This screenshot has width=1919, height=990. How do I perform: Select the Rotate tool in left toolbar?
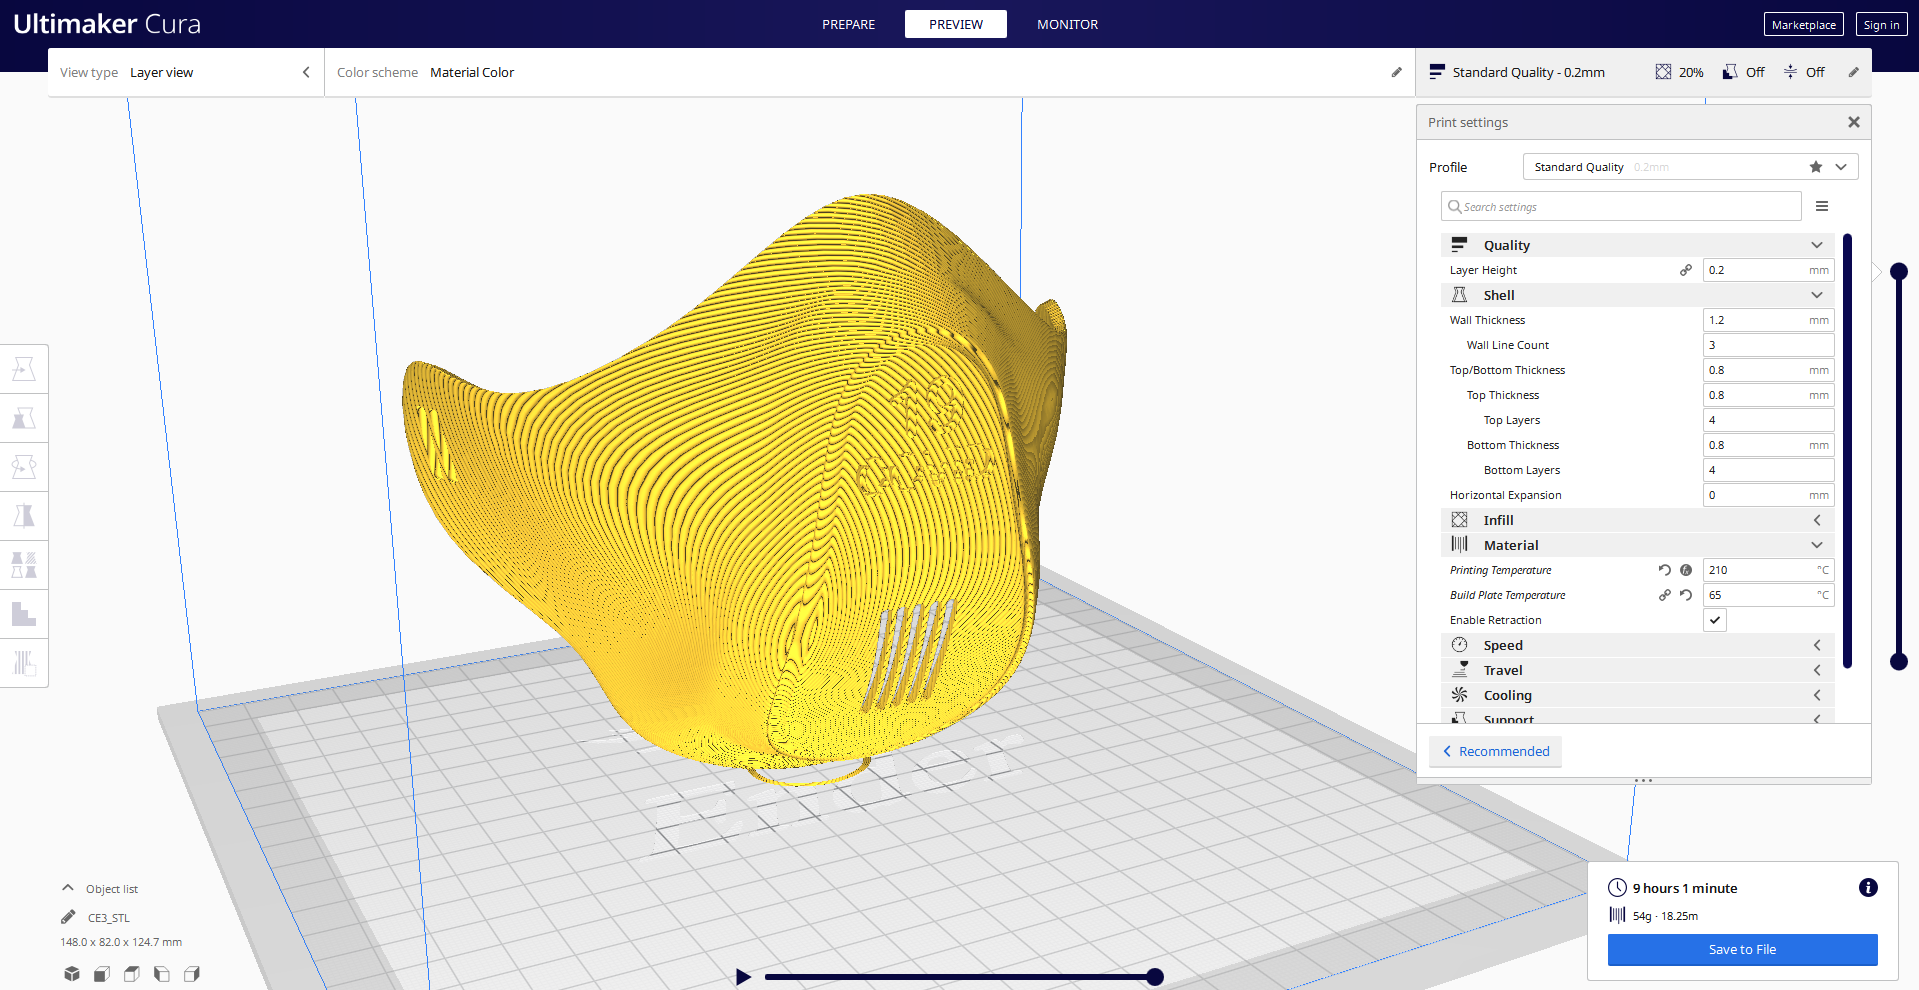[x=24, y=467]
